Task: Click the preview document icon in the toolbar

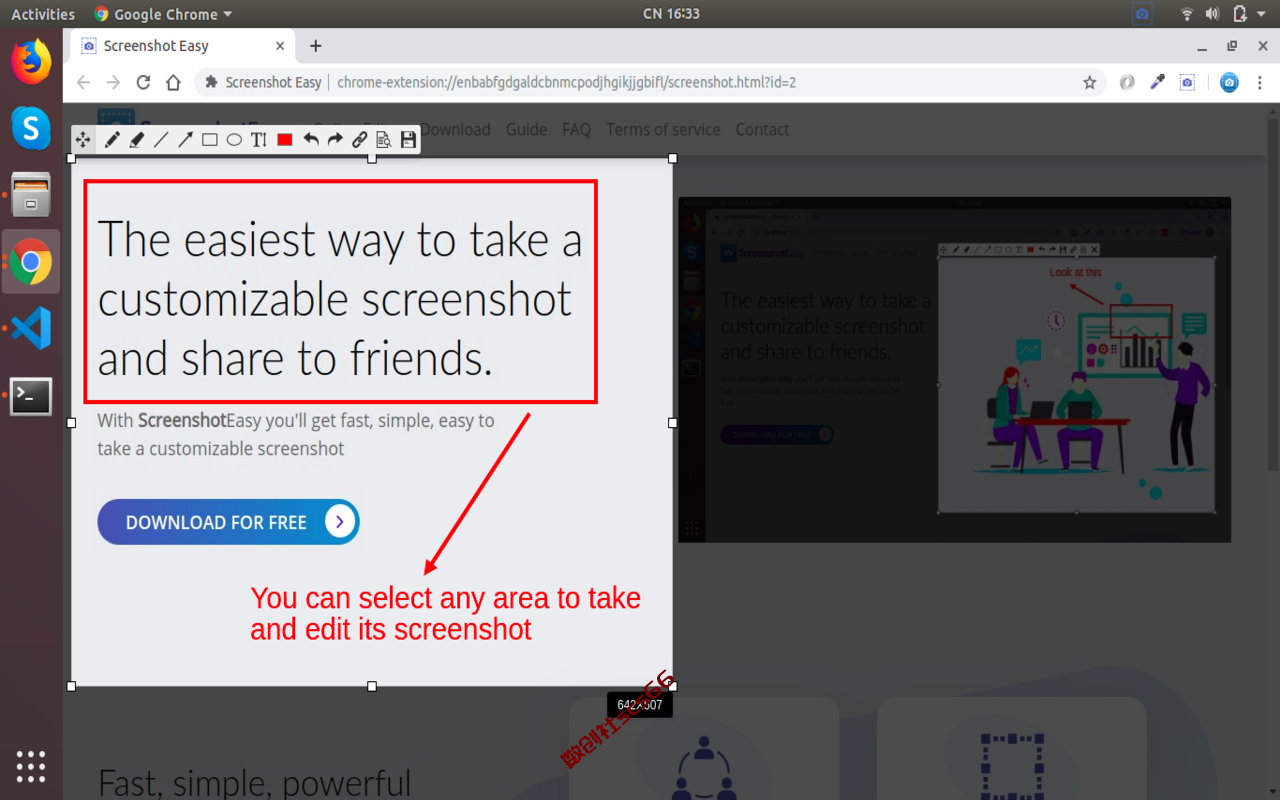Action: tap(383, 140)
